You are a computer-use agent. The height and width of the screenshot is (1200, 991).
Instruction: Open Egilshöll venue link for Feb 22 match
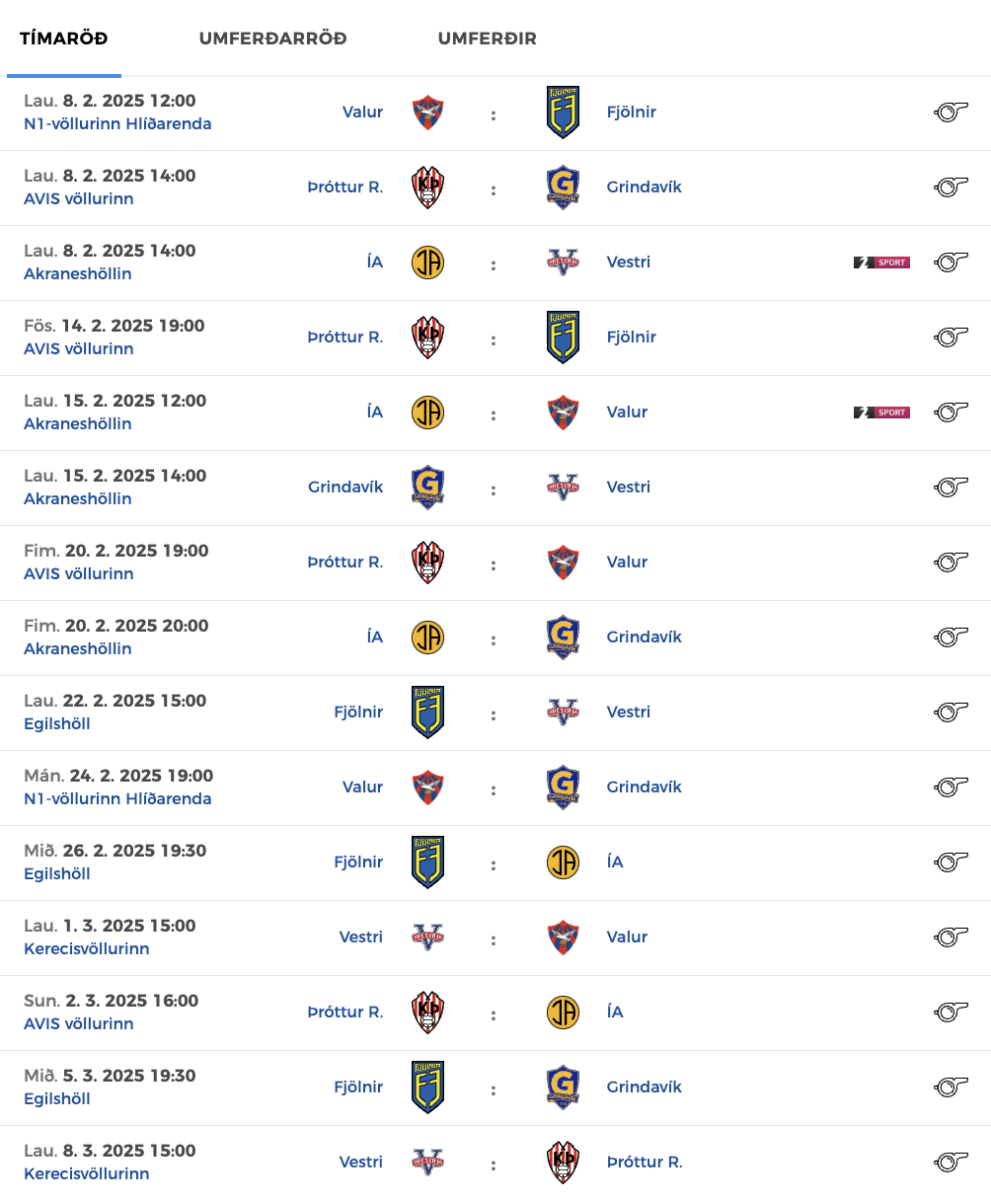[x=57, y=724]
